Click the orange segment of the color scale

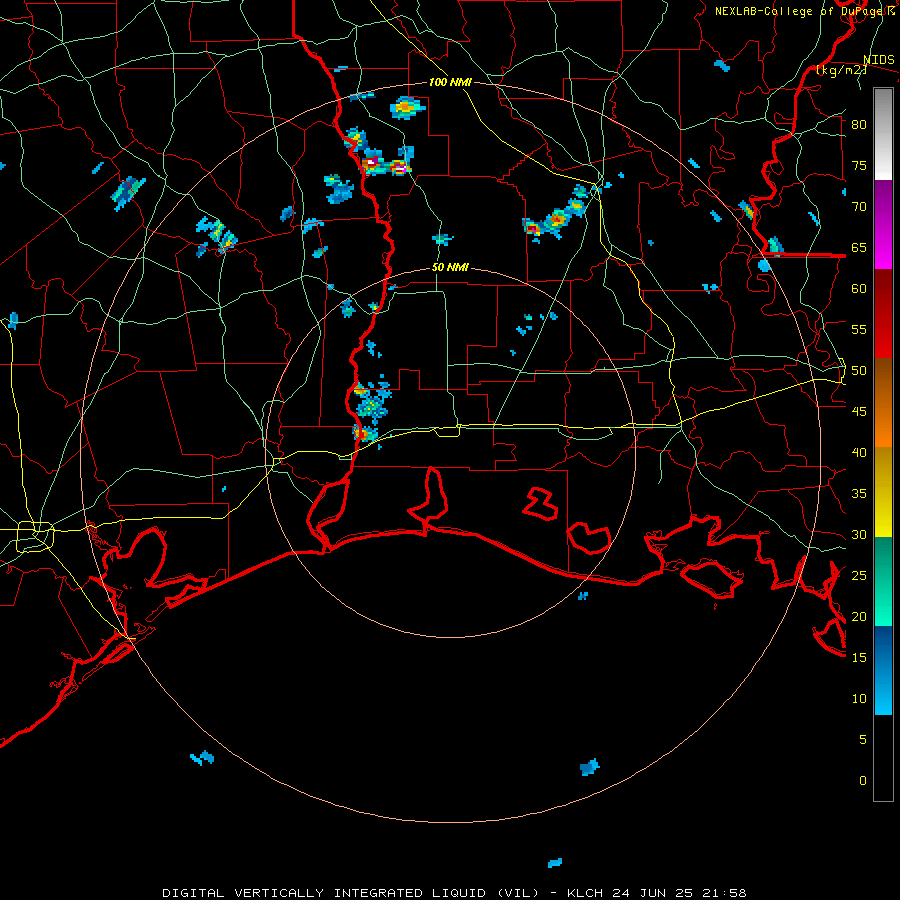(x=883, y=402)
